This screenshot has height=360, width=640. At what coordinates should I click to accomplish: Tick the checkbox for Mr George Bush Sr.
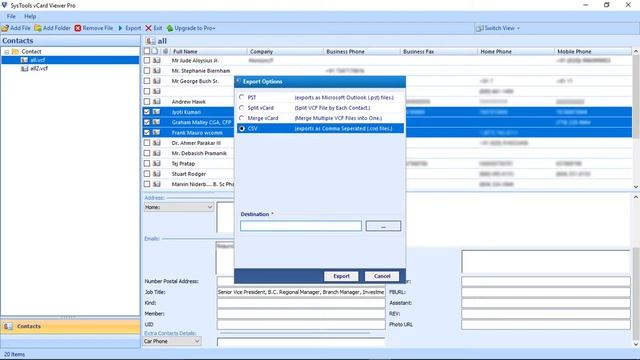[147, 81]
